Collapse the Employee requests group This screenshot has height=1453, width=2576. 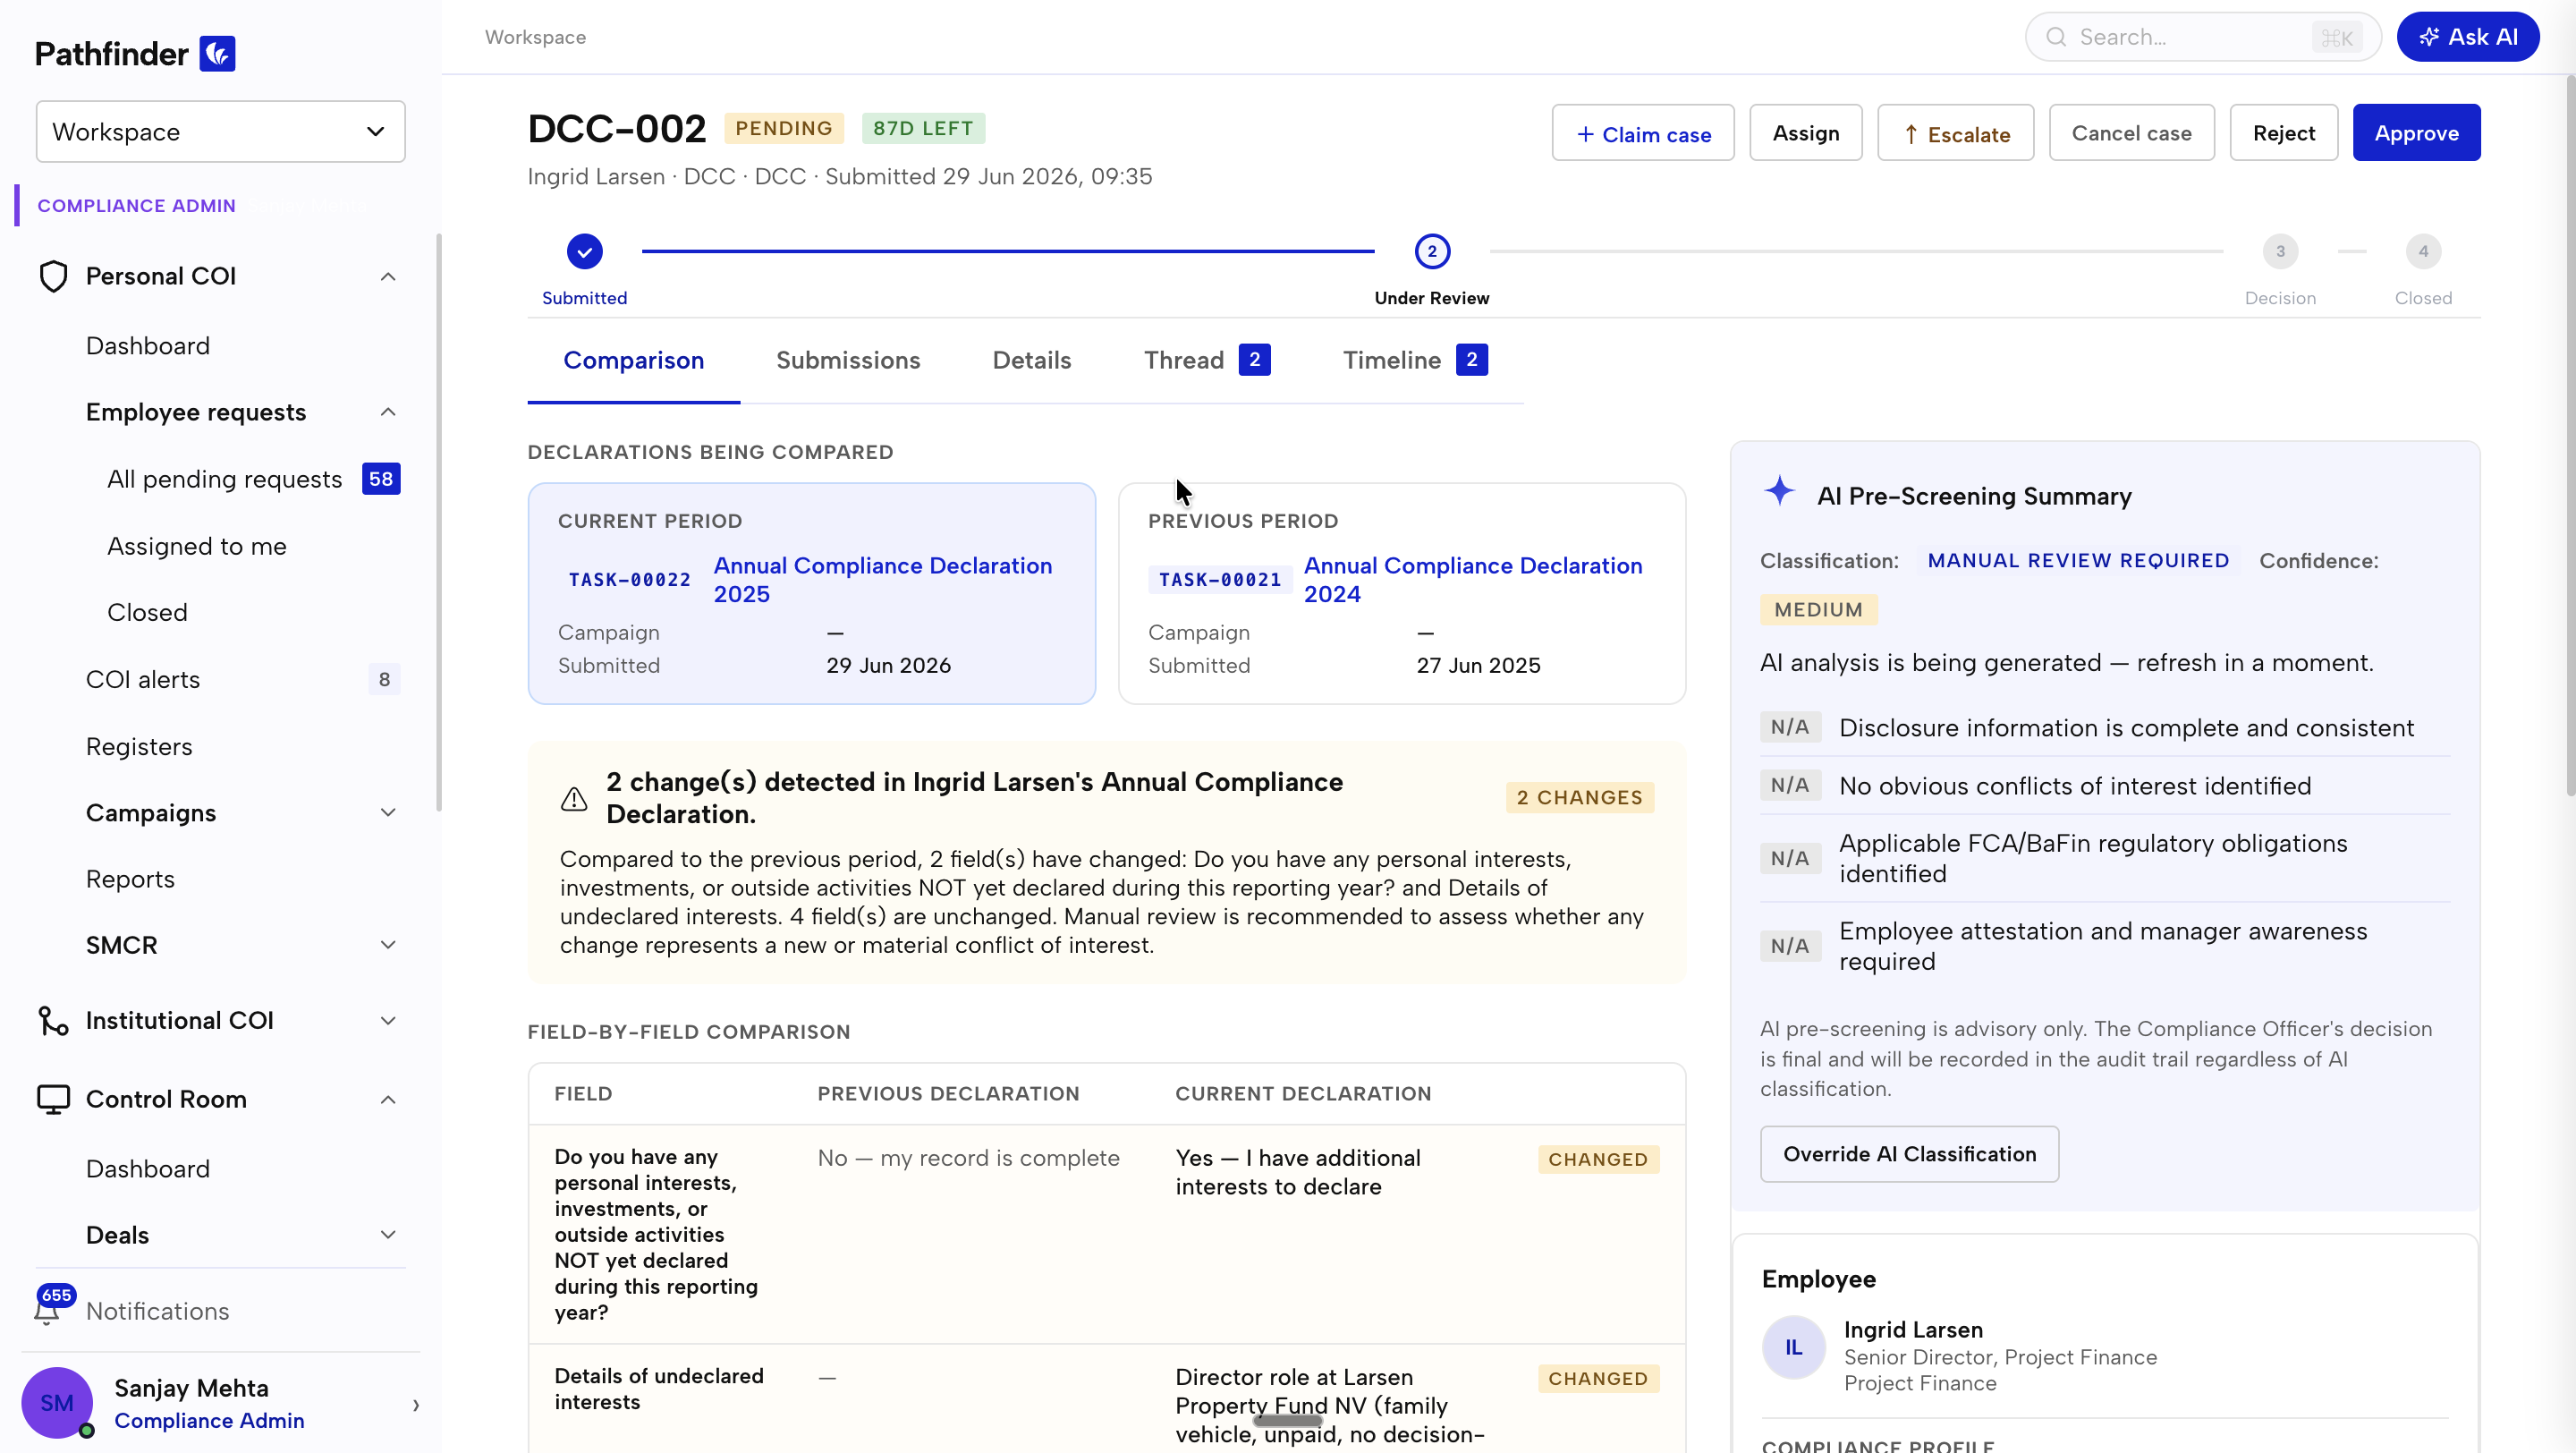coord(388,412)
